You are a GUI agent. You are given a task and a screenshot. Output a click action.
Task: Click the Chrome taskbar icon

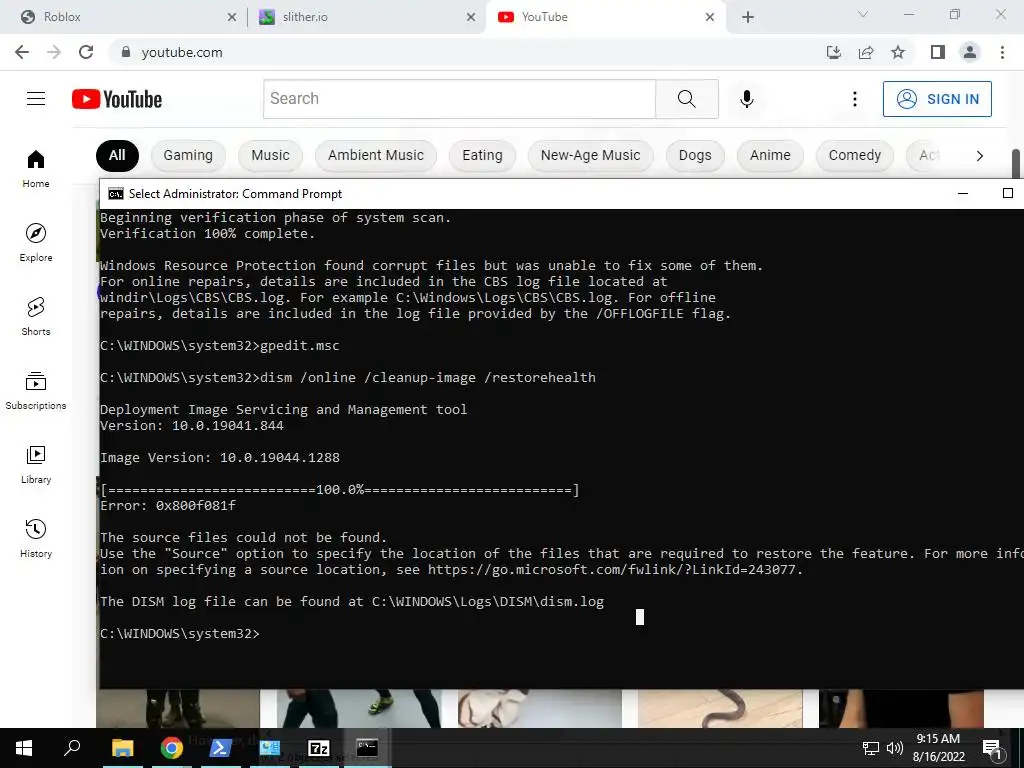(x=171, y=748)
